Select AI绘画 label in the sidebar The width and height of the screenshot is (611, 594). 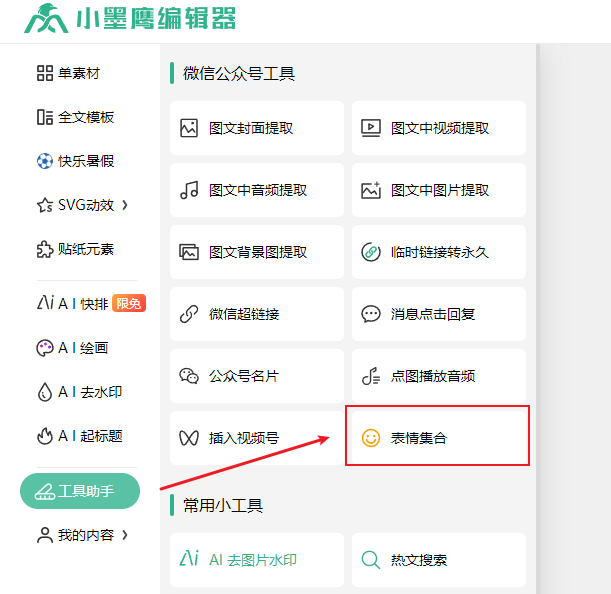(83, 348)
